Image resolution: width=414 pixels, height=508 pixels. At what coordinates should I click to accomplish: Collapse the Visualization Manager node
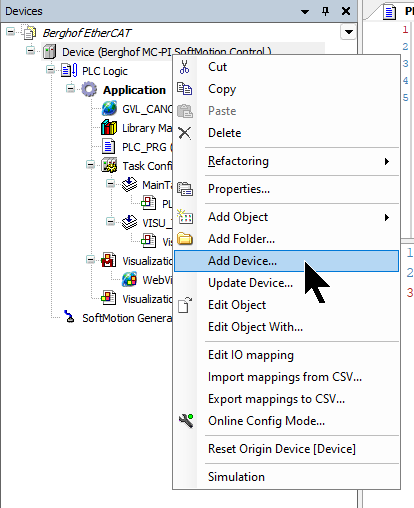(x=90, y=260)
